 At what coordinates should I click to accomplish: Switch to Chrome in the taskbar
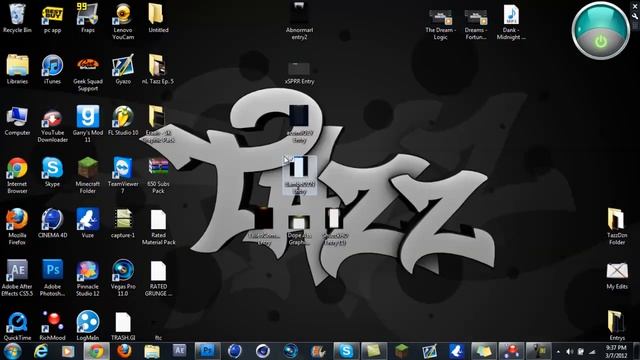[x=96, y=351]
